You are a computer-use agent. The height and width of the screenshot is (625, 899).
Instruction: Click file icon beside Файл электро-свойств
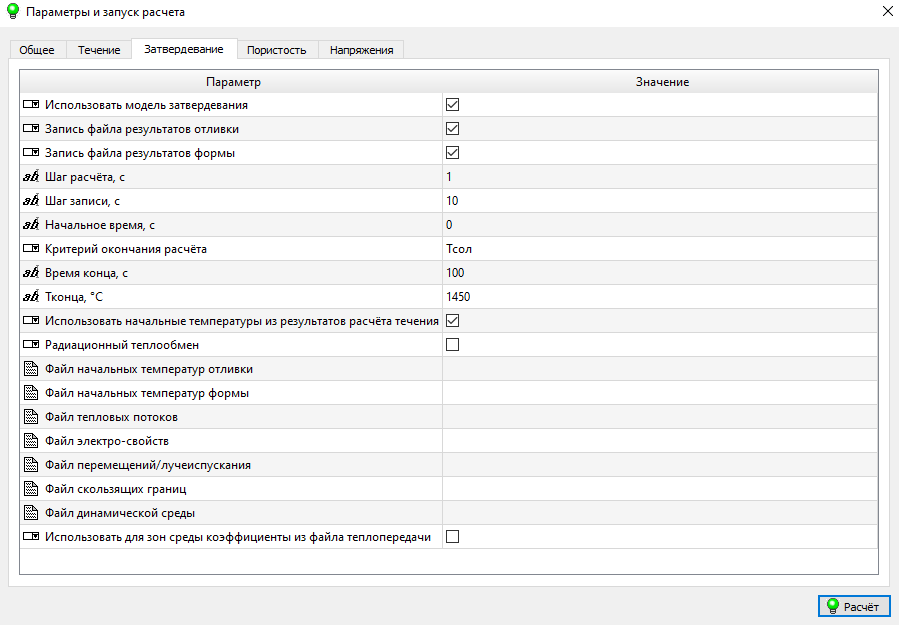coord(30,441)
